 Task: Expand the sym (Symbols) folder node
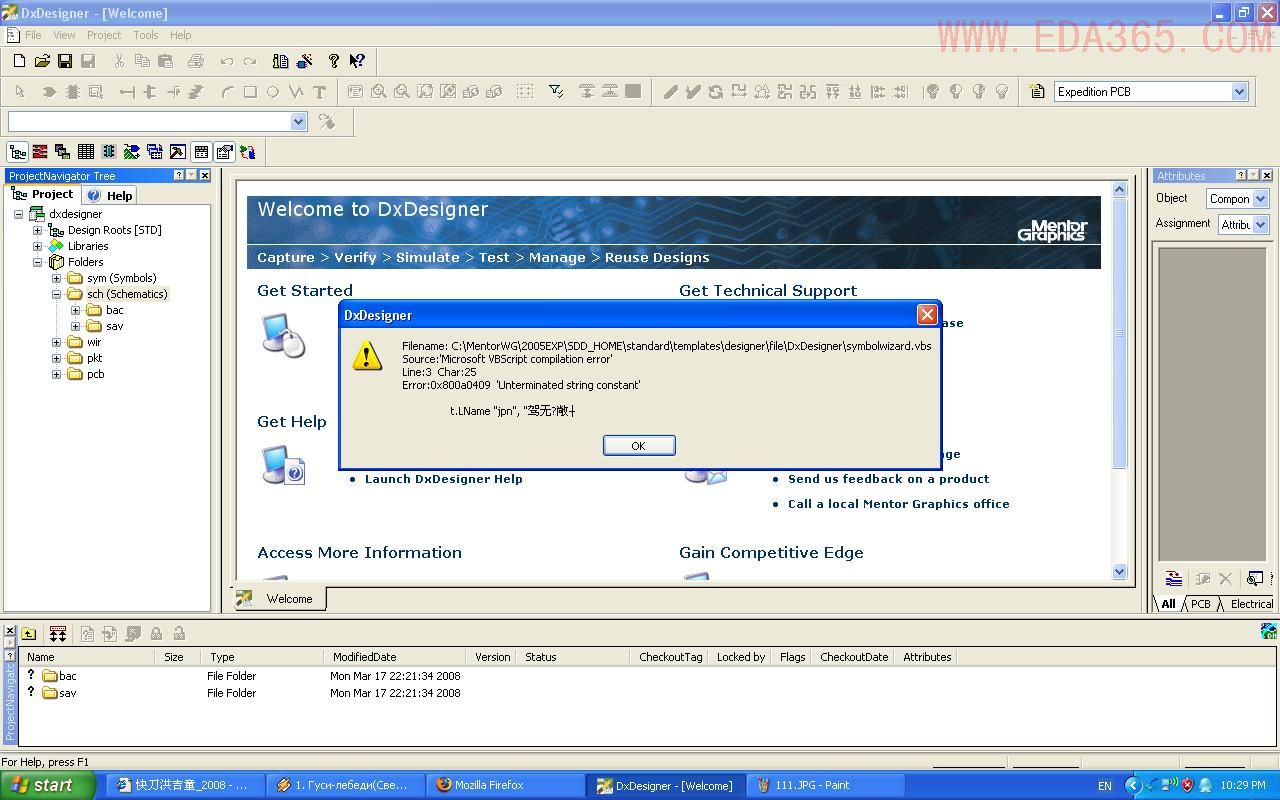pyautogui.click(x=56, y=278)
